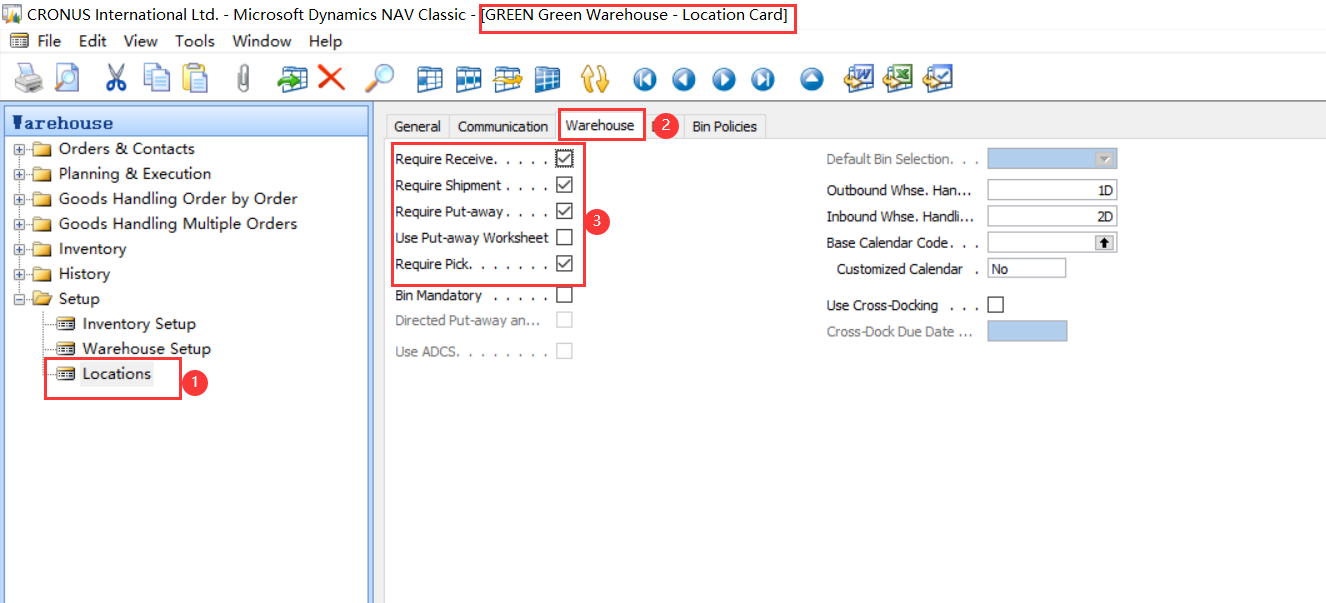
Task: Click the Paste icon in the toolbar
Action: pyautogui.click(x=196, y=78)
